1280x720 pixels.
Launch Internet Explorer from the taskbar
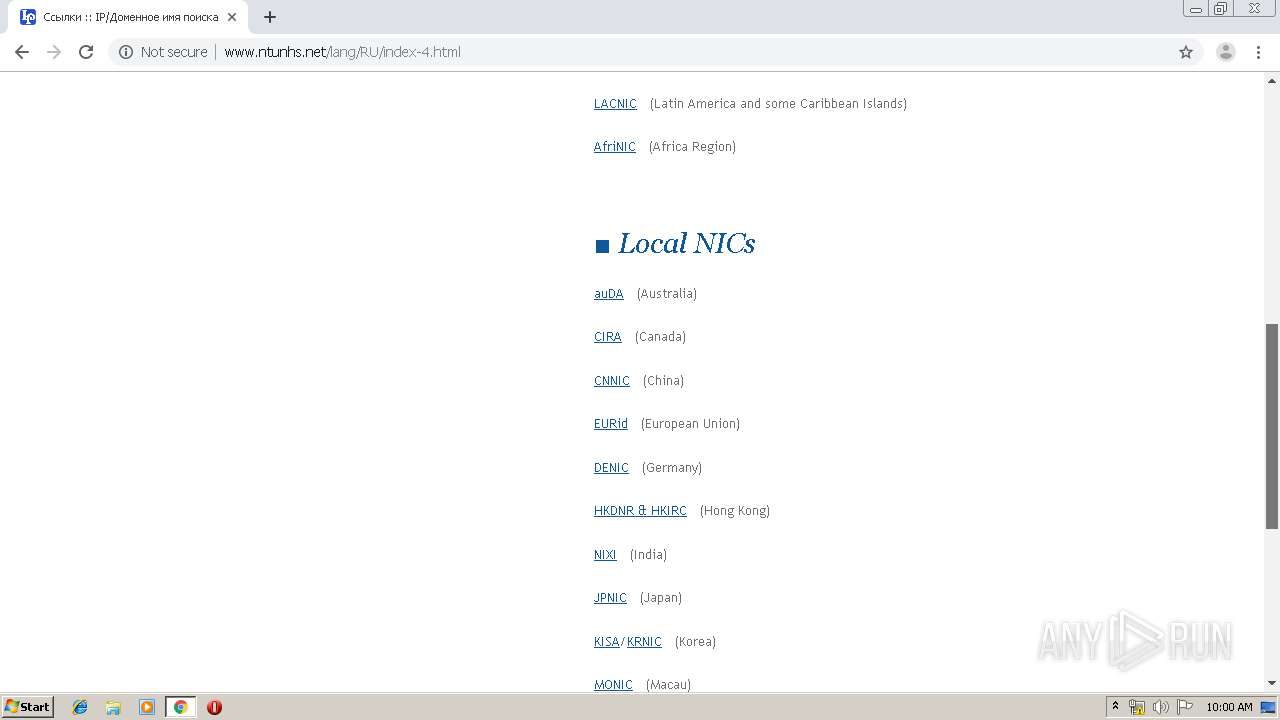[80, 707]
